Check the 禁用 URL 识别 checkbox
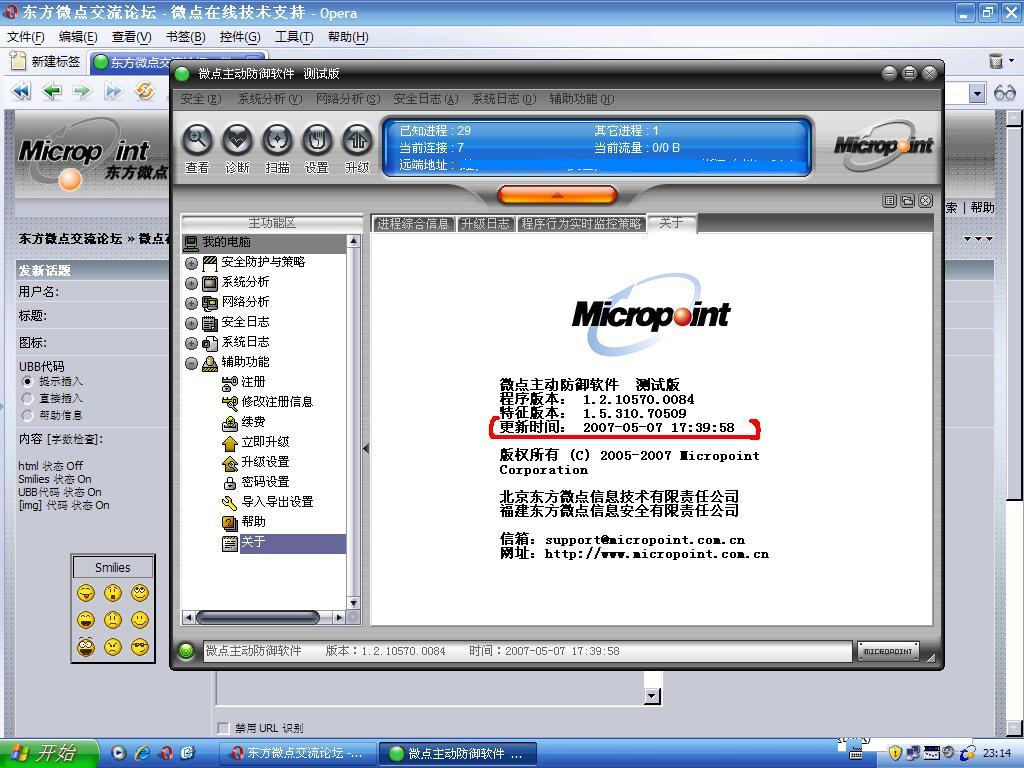Viewport: 1024px width, 768px height. point(223,728)
